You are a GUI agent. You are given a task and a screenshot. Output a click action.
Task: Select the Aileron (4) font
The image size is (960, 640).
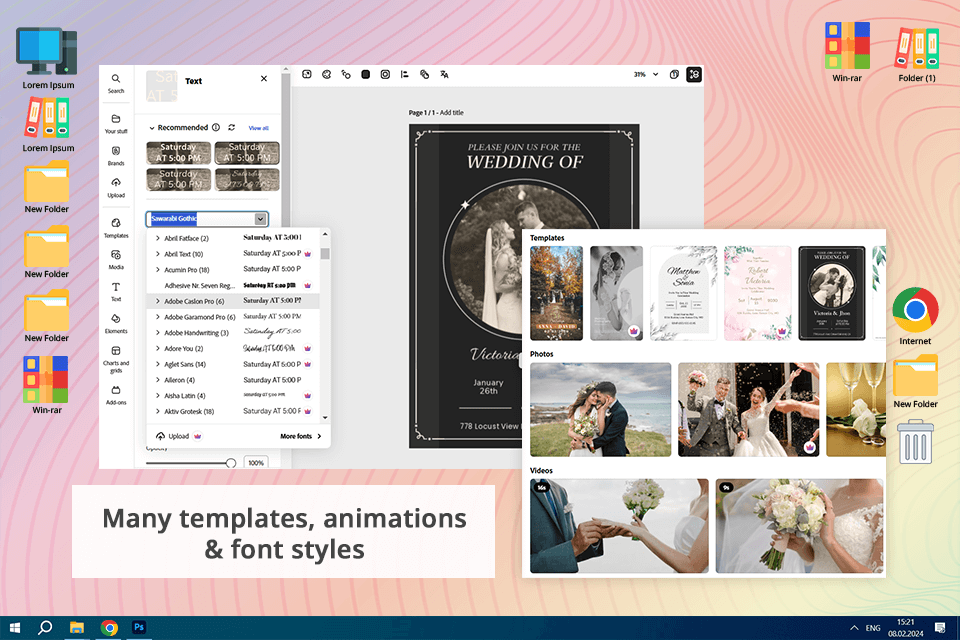[x=233, y=380]
